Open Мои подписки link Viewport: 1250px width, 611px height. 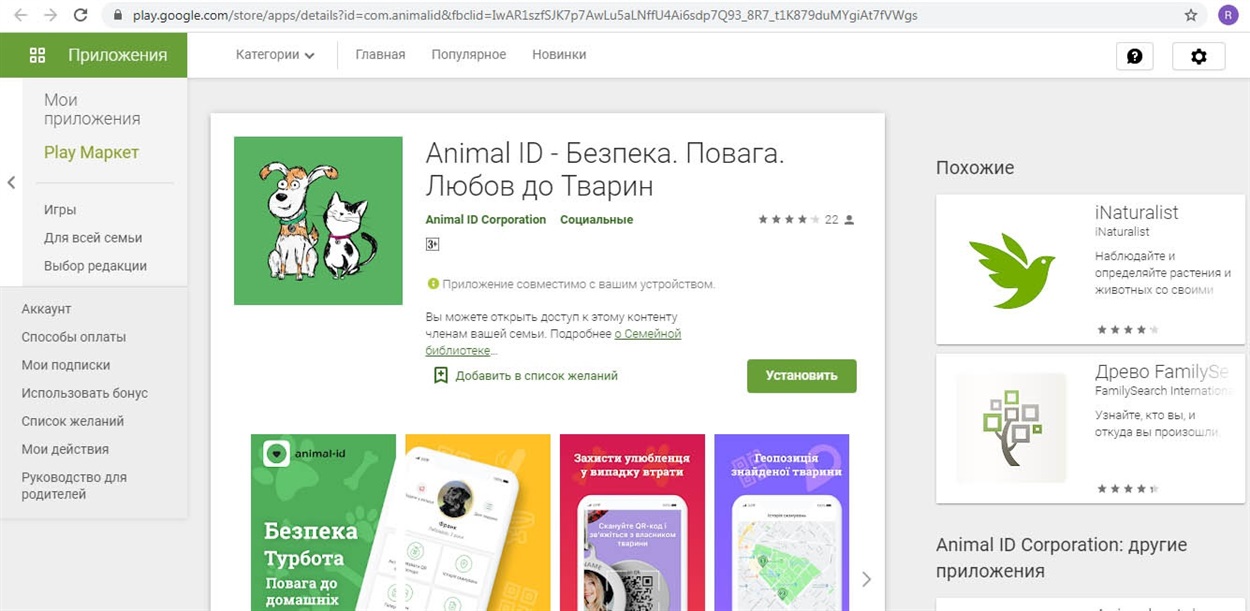(66, 365)
